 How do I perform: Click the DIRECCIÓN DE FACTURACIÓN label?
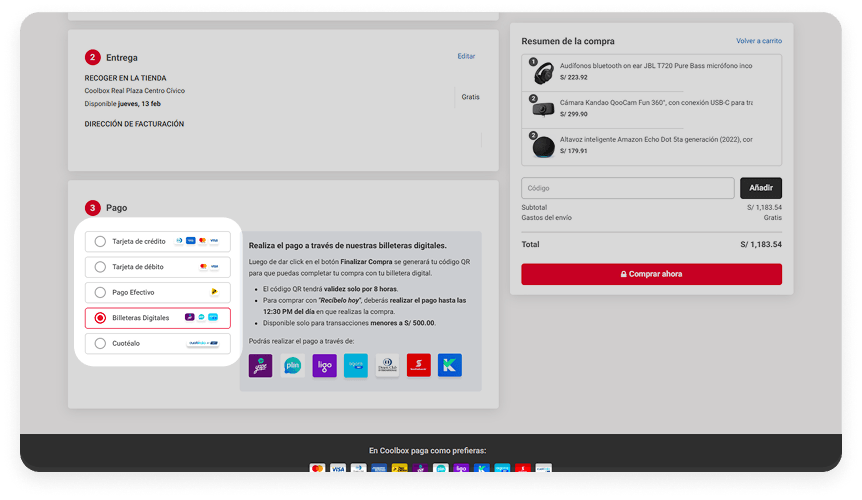[134, 124]
